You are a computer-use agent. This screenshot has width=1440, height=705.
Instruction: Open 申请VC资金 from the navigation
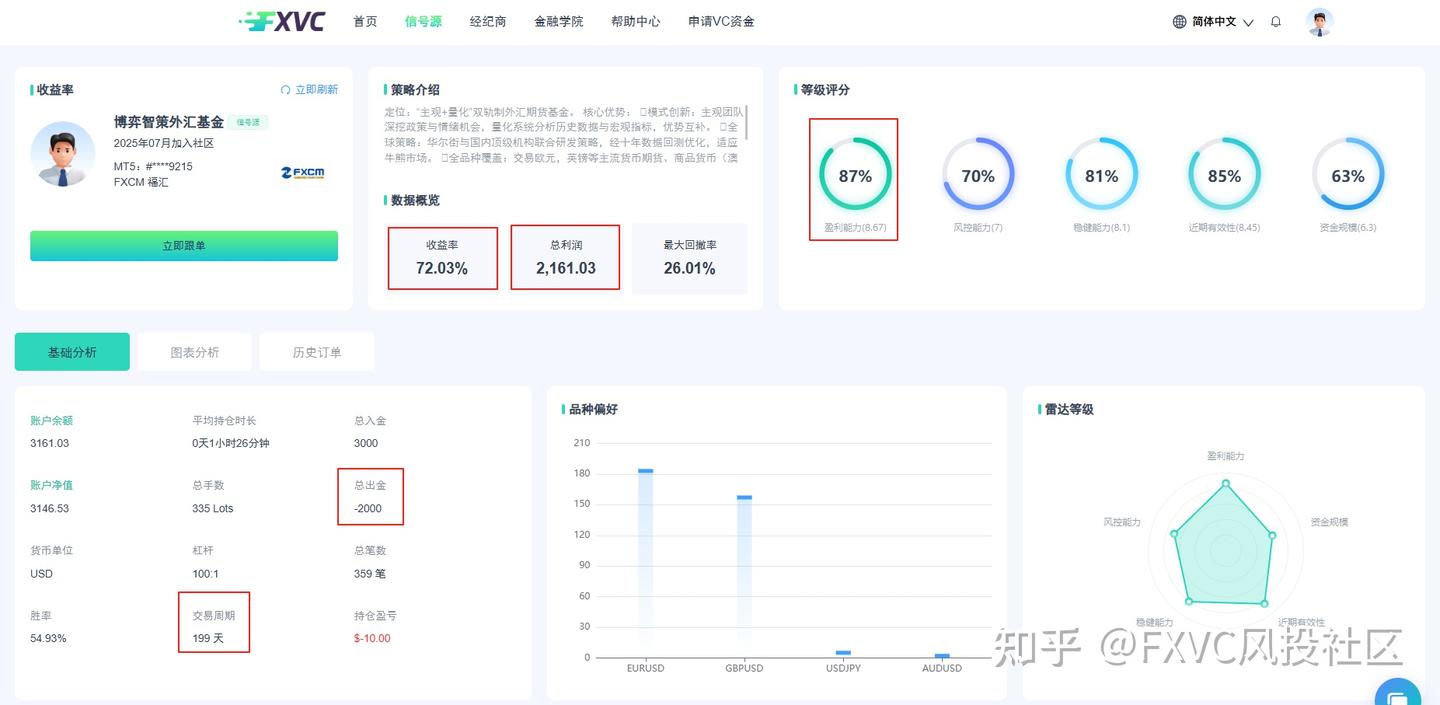(x=721, y=20)
